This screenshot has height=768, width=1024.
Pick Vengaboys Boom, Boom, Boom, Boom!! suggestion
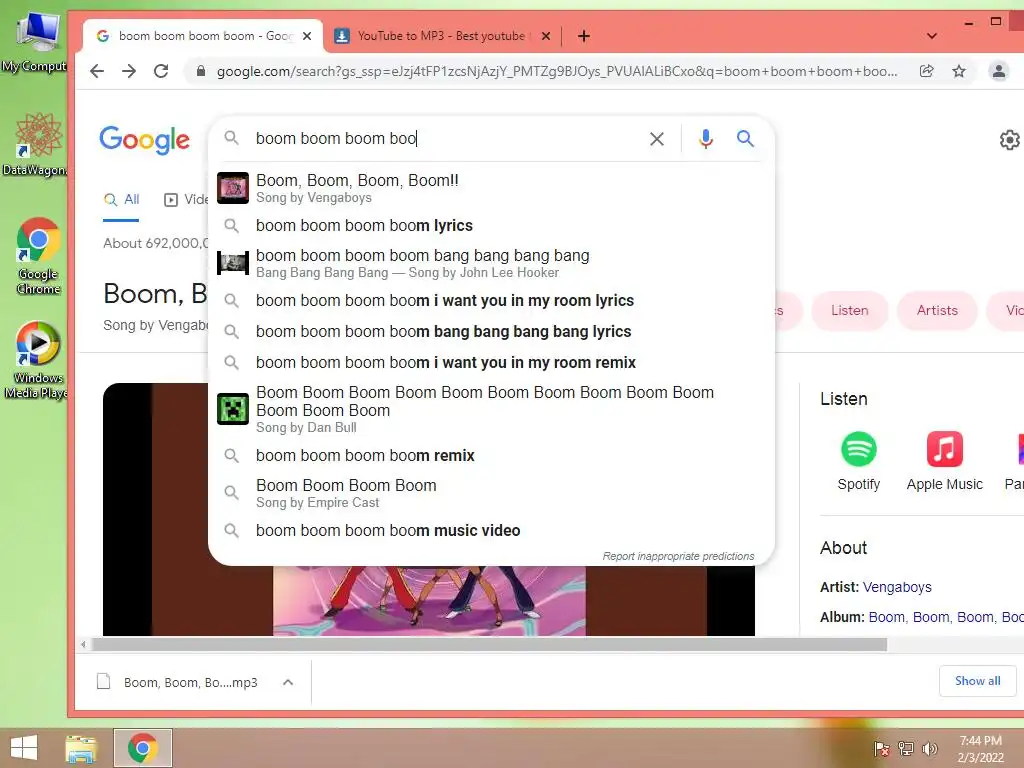pyautogui.click(x=491, y=188)
